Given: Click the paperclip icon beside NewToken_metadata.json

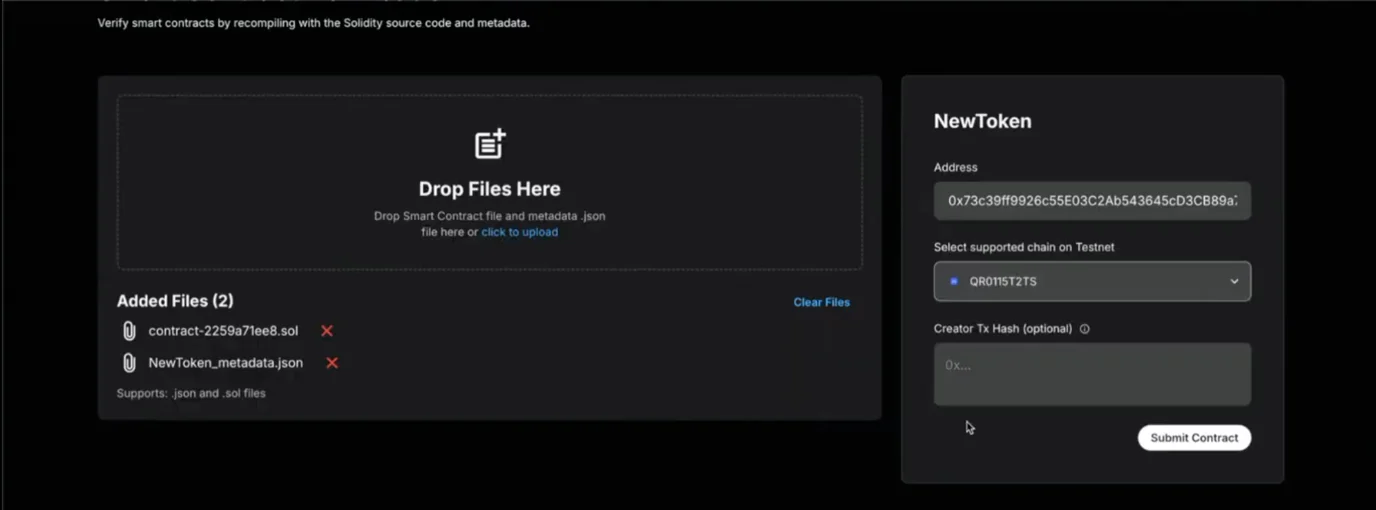Looking at the screenshot, I should coord(128,363).
